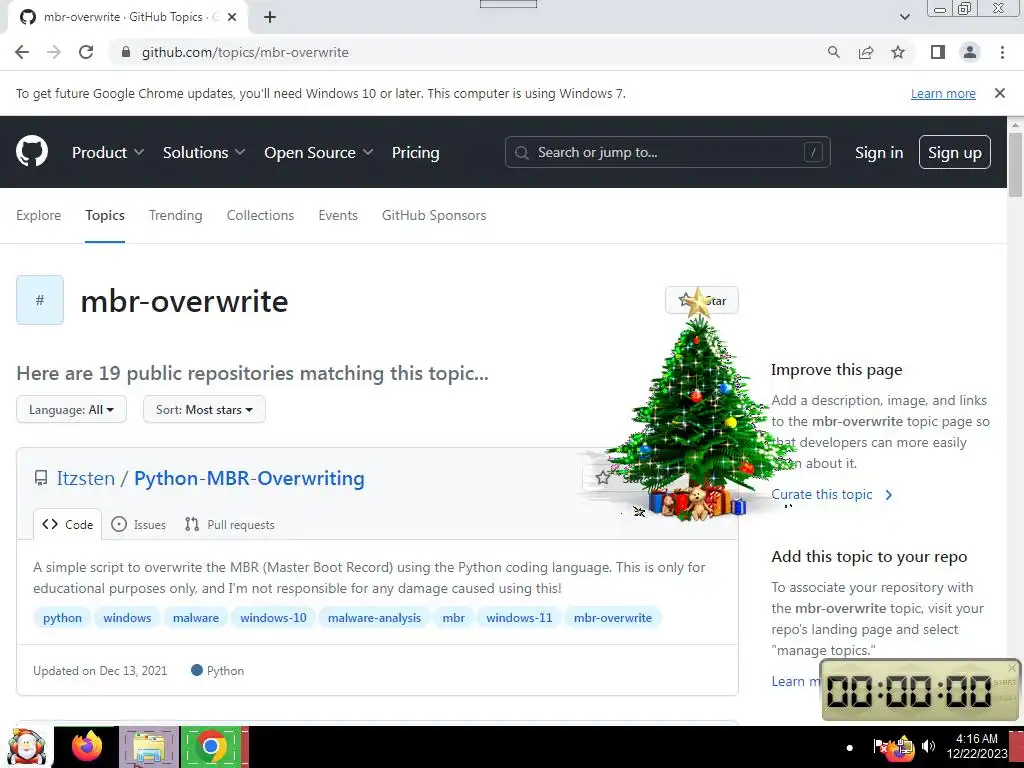
Task: Click the zoom magnifier icon in address bar
Action: pyautogui.click(x=833, y=52)
